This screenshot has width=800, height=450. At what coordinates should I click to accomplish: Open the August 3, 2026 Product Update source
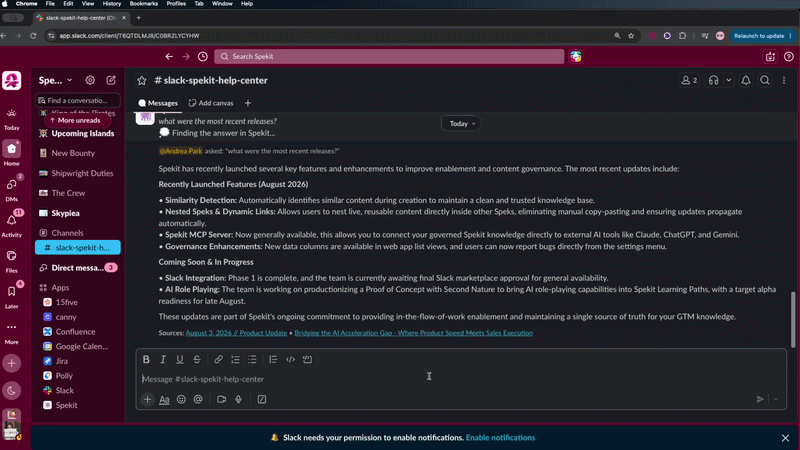[x=236, y=333]
